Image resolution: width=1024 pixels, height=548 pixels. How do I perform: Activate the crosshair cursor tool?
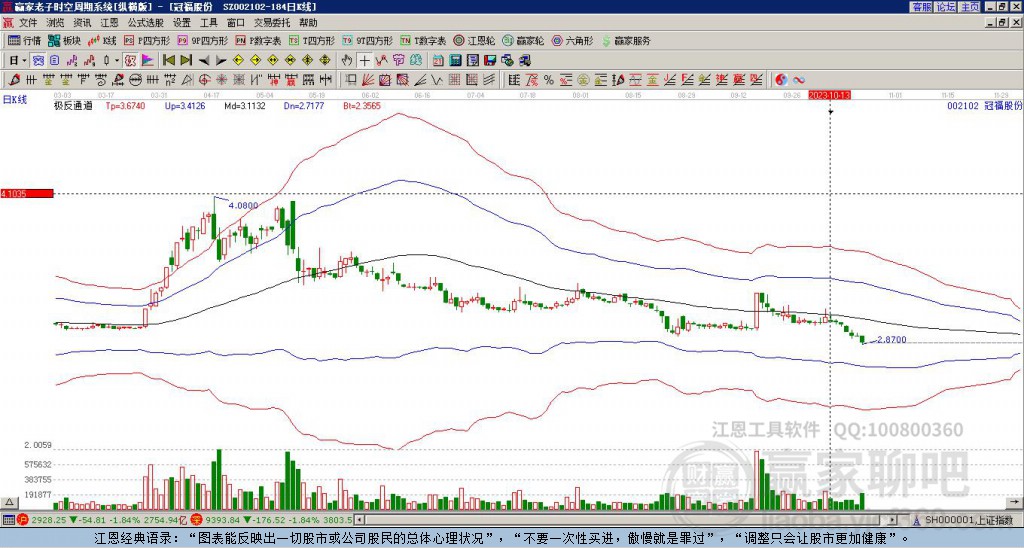[x=364, y=61]
